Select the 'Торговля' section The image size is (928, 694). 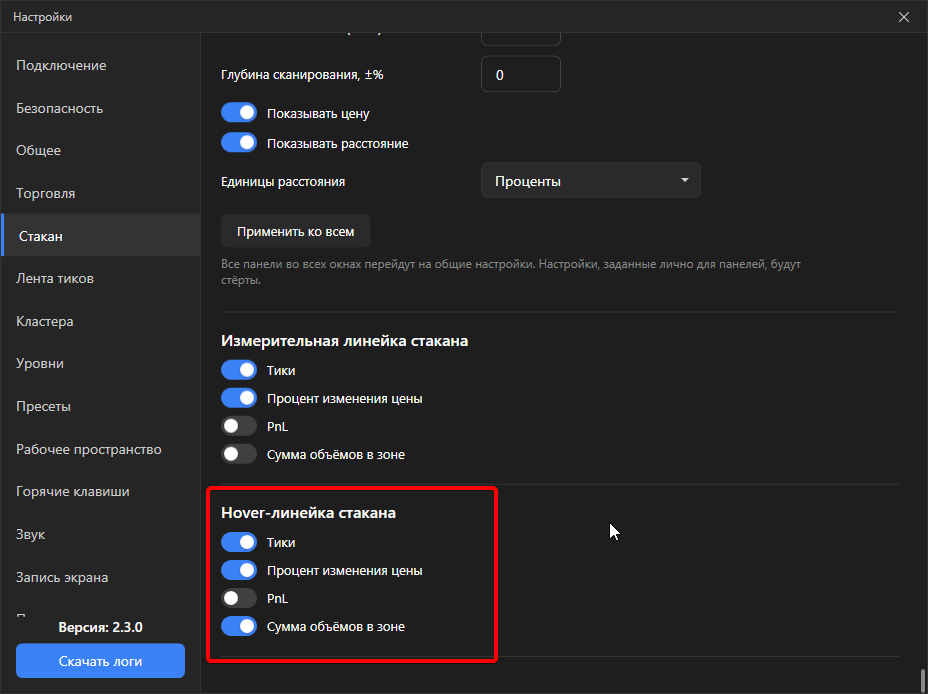point(101,193)
